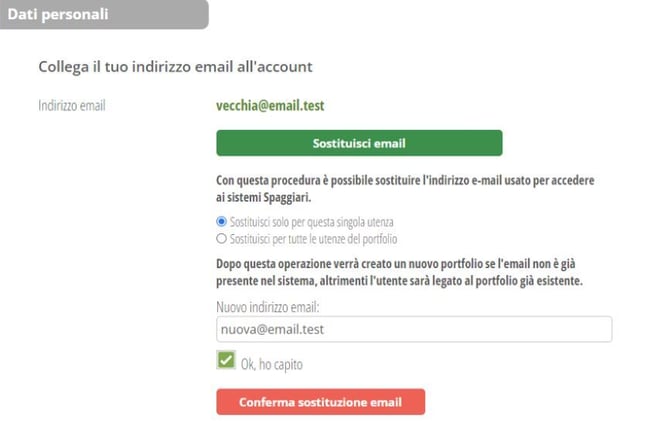650x425 pixels.
Task: Select the 'solo per questa singola utenza' radio
Action: 221,221
